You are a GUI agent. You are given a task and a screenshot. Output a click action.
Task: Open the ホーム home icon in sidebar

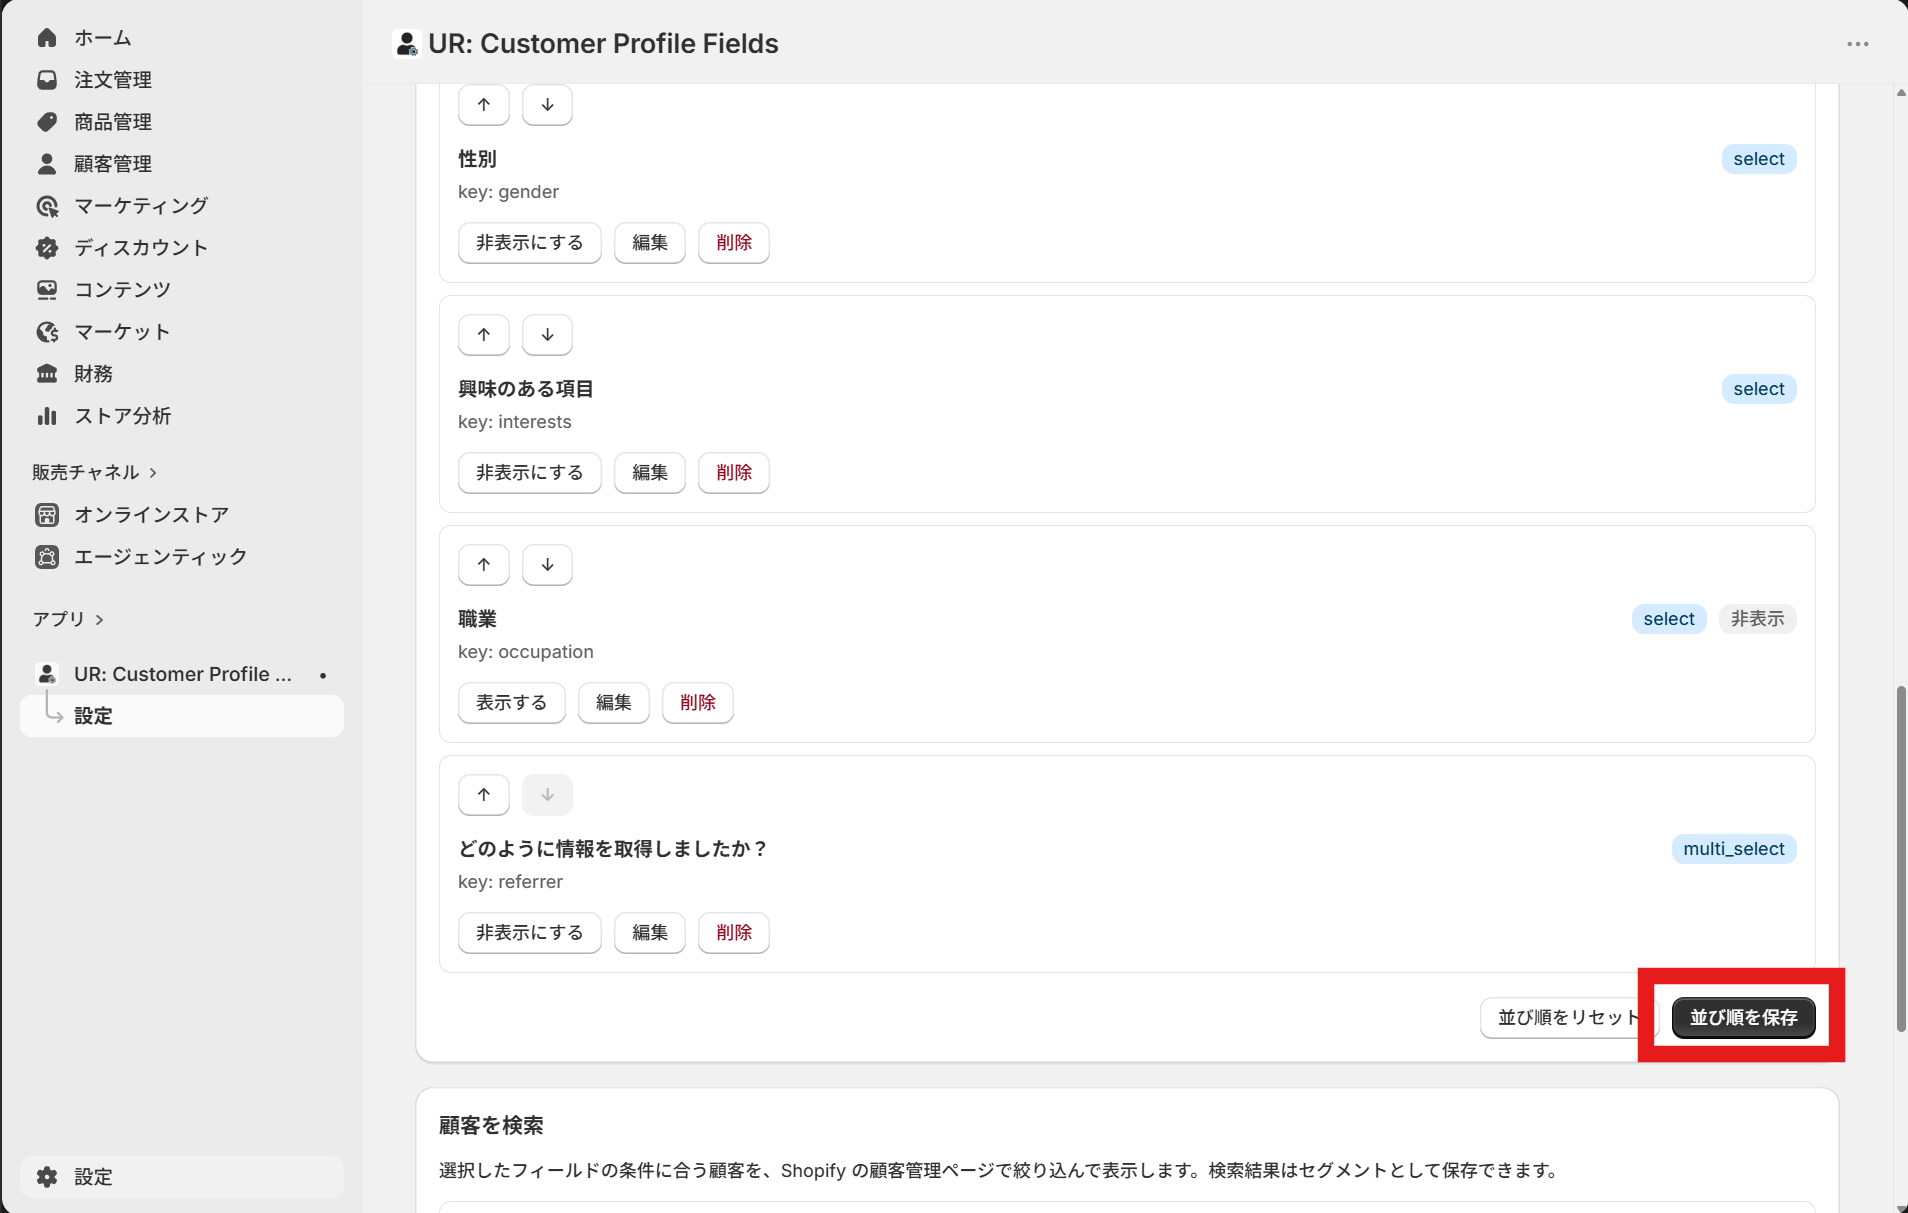pos(47,38)
